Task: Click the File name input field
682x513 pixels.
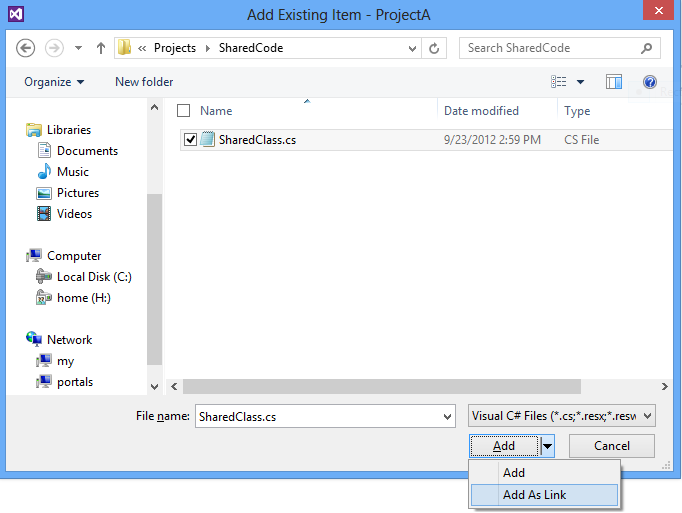Action: click(325, 416)
